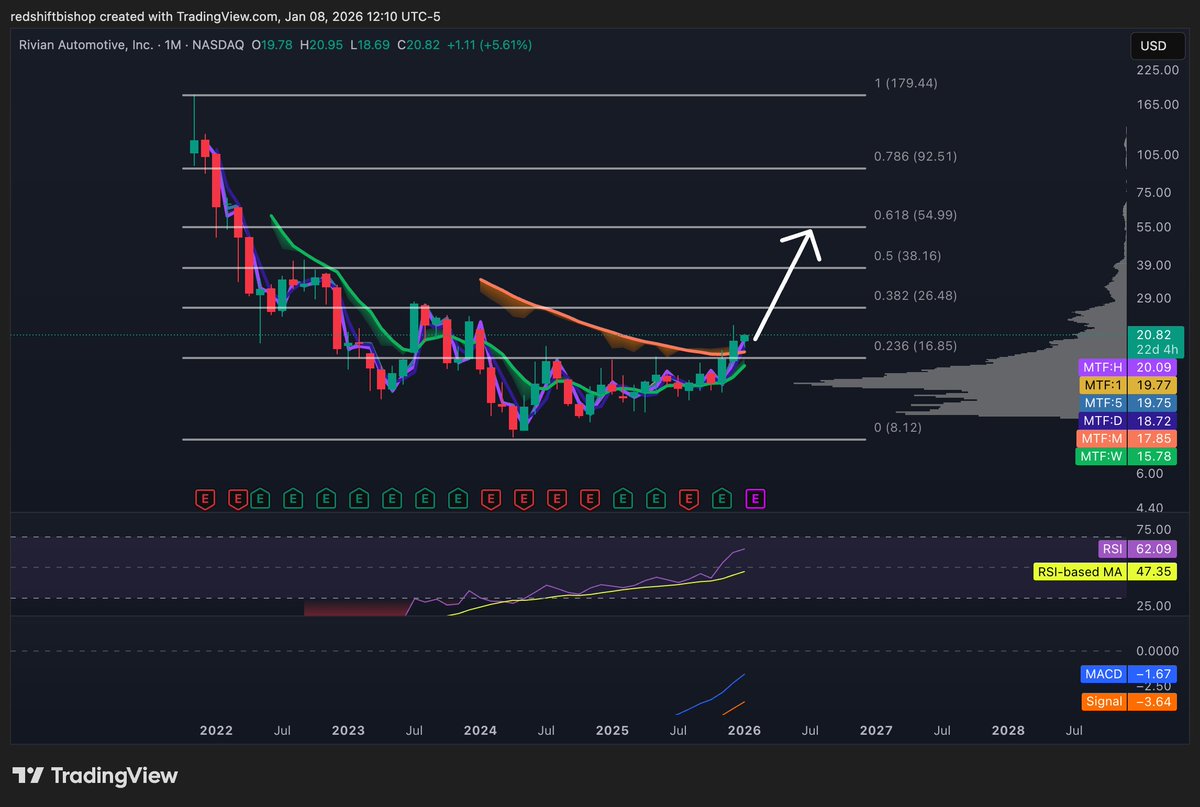Click the 2026 label on time axis
The height and width of the screenshot is (807, 1200).
pyautogui.click(x=744, y=731)
